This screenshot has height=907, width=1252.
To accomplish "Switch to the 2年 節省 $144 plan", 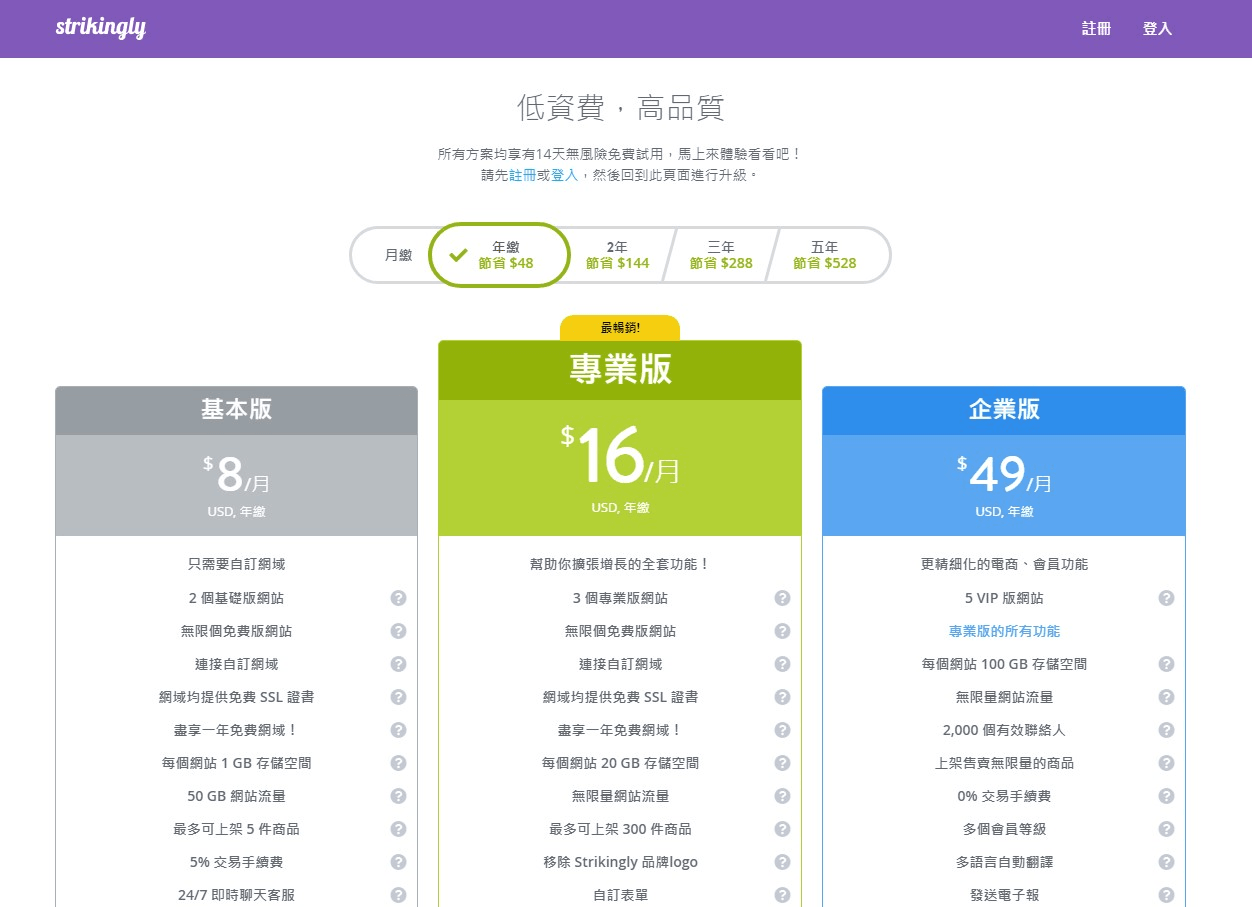I will 617,255.
